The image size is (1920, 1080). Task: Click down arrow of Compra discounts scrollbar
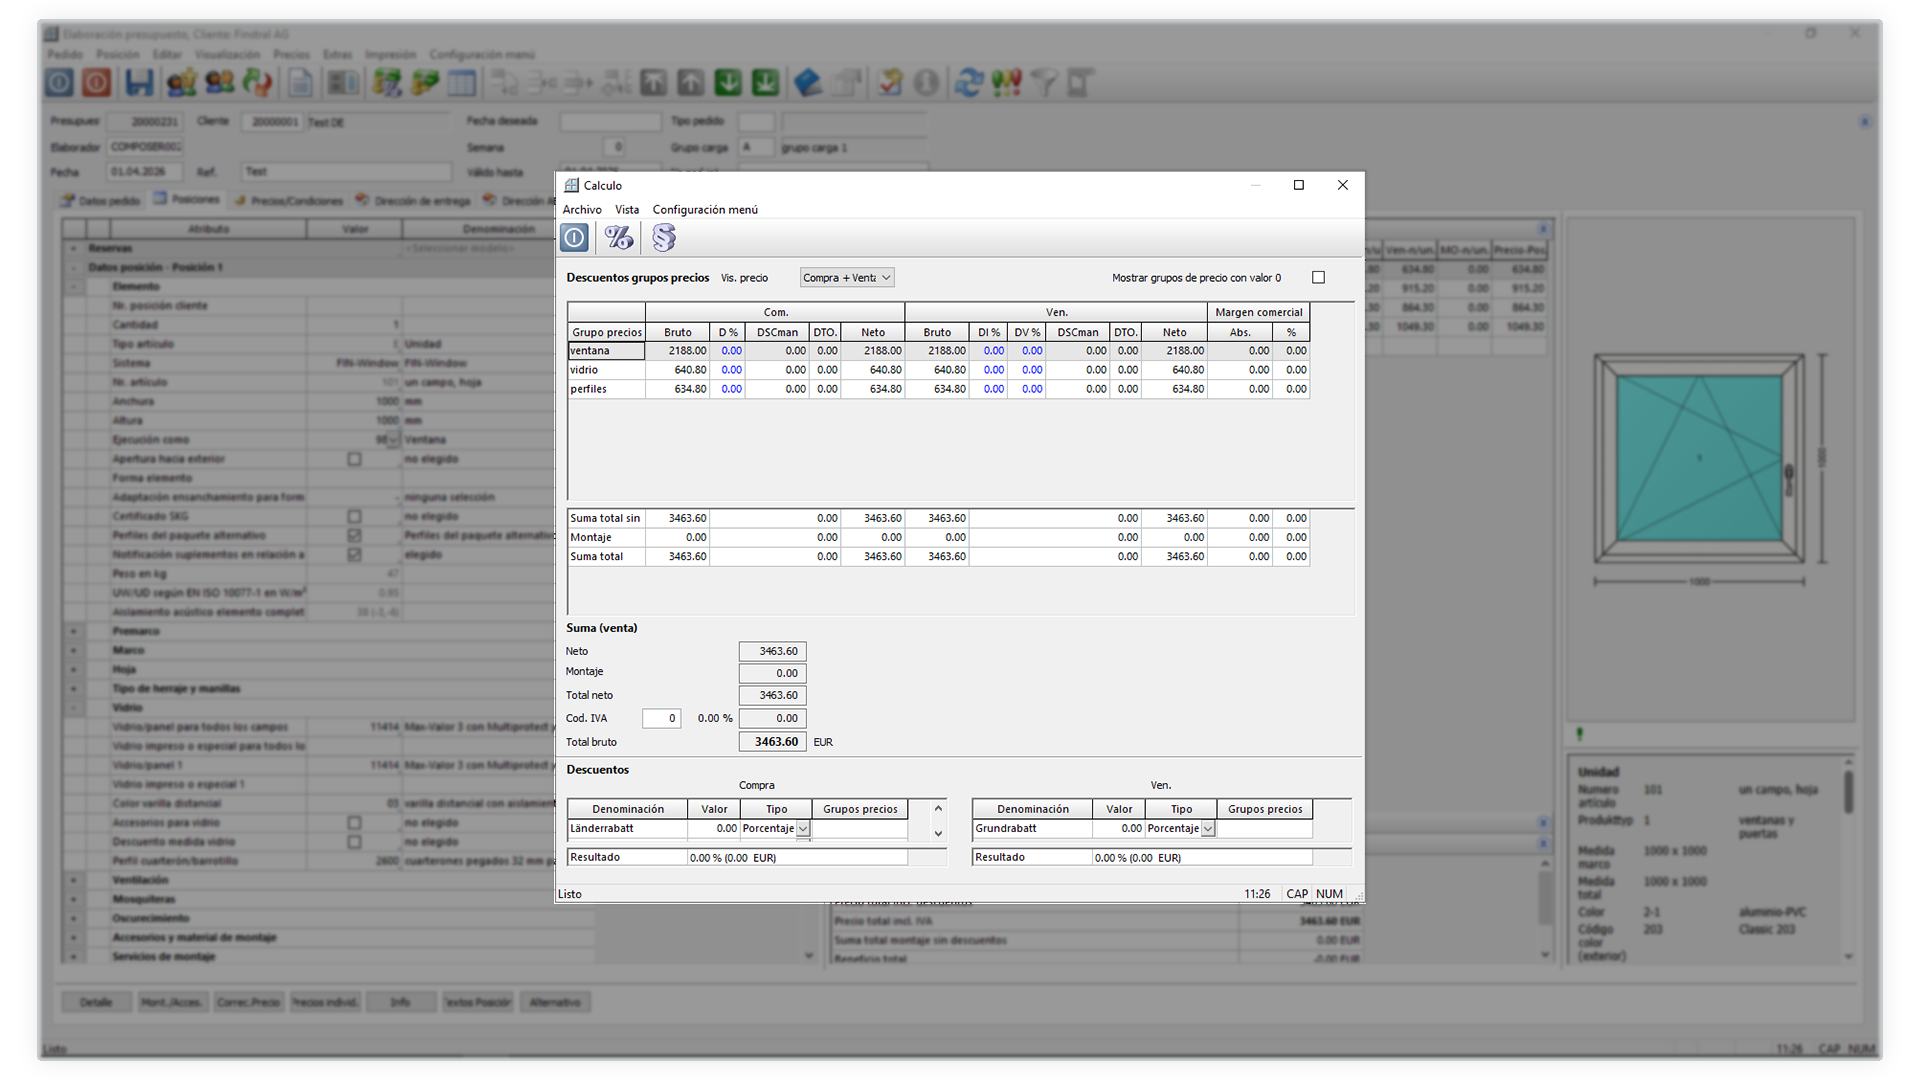(938, 834)
